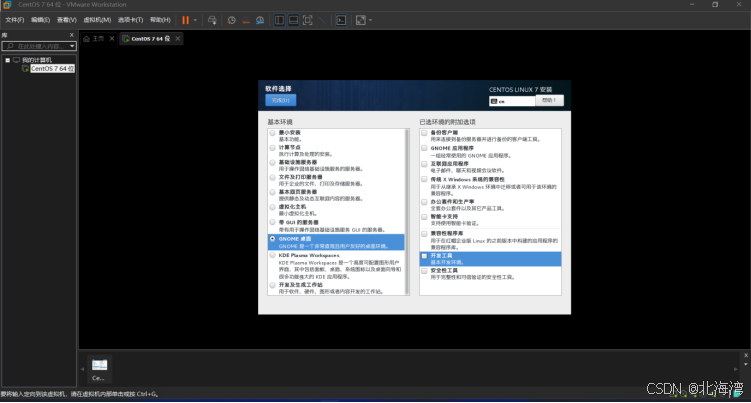Click the VMware Workstation title bar icon

(x=7, y=5)
